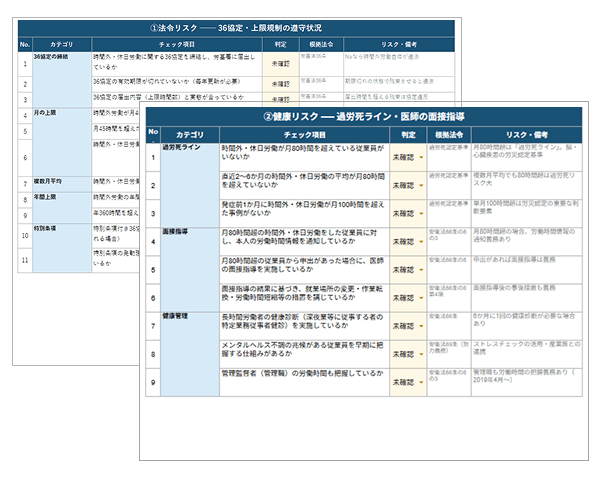The width and height of the screenshot is (600, 490).
Task: Select the 複数月平均 category cell
Action: click(x=62, y=184)
